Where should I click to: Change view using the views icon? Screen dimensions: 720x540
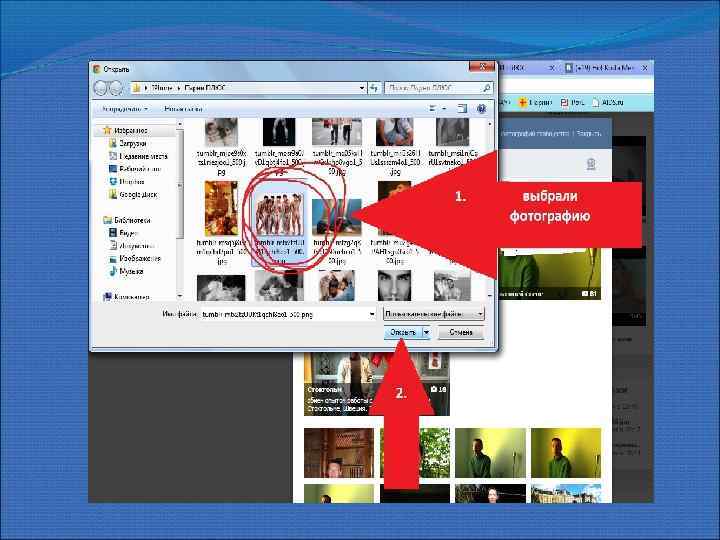click(433, 109)
